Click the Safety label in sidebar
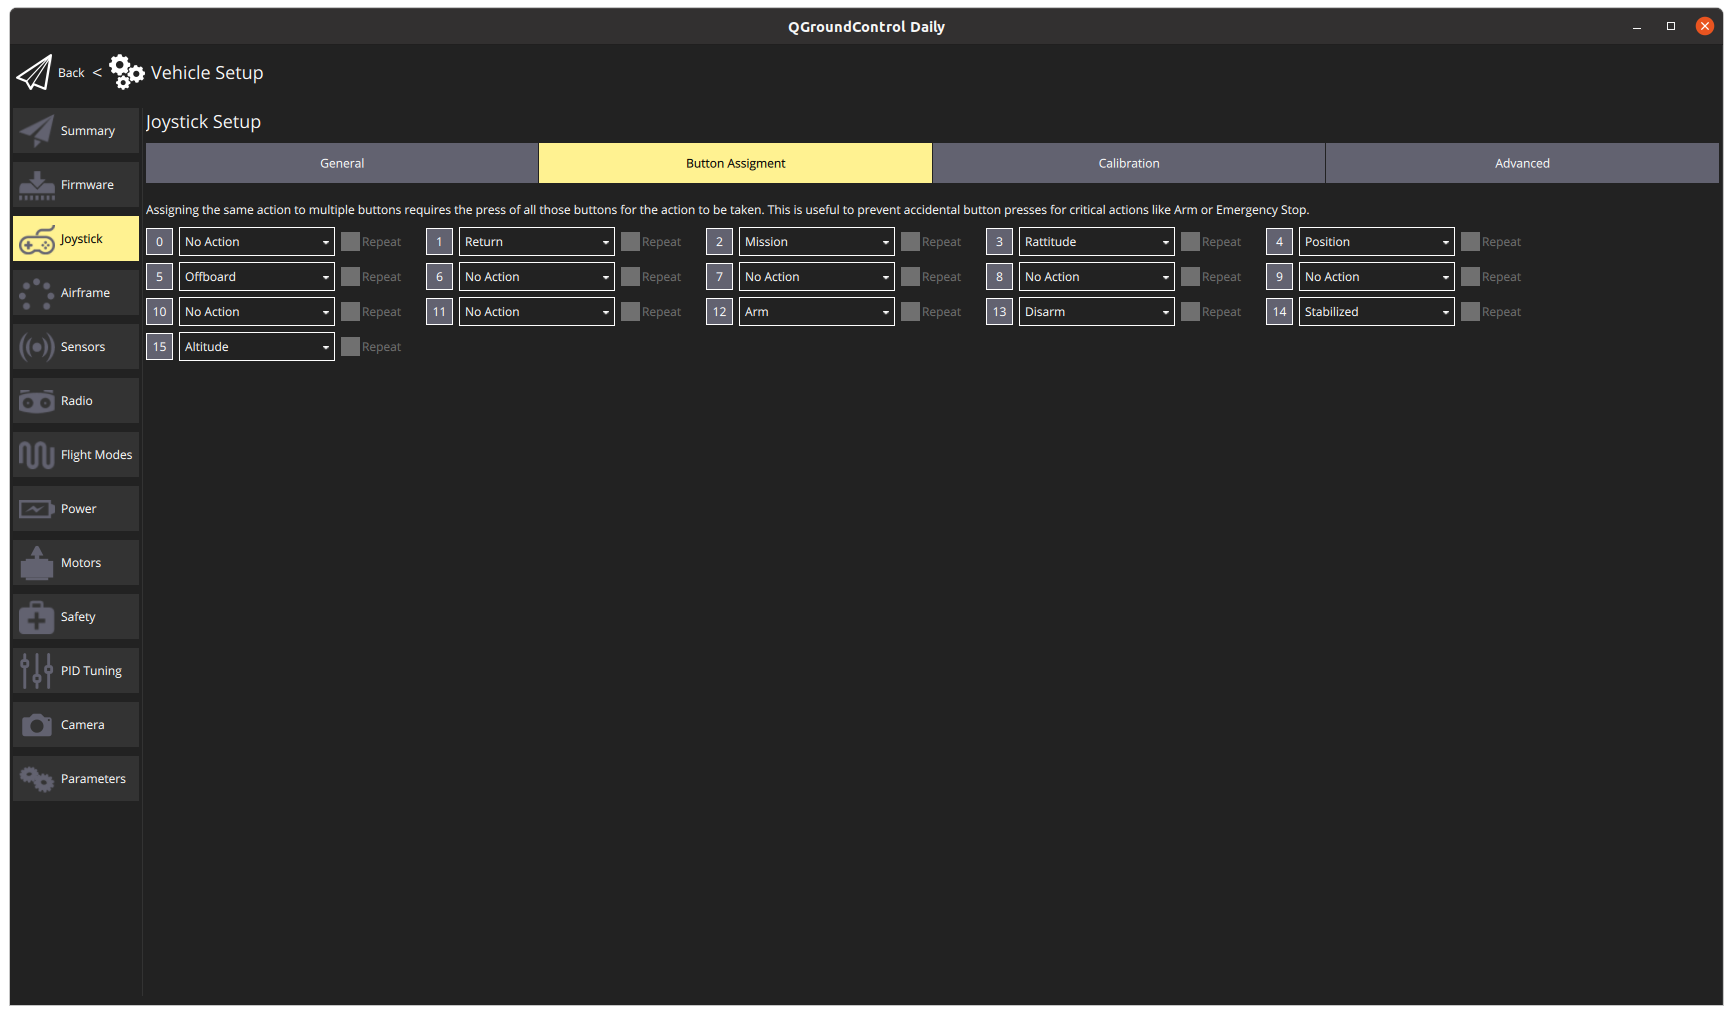1733x1015 pixels. [x=78, y=617]
